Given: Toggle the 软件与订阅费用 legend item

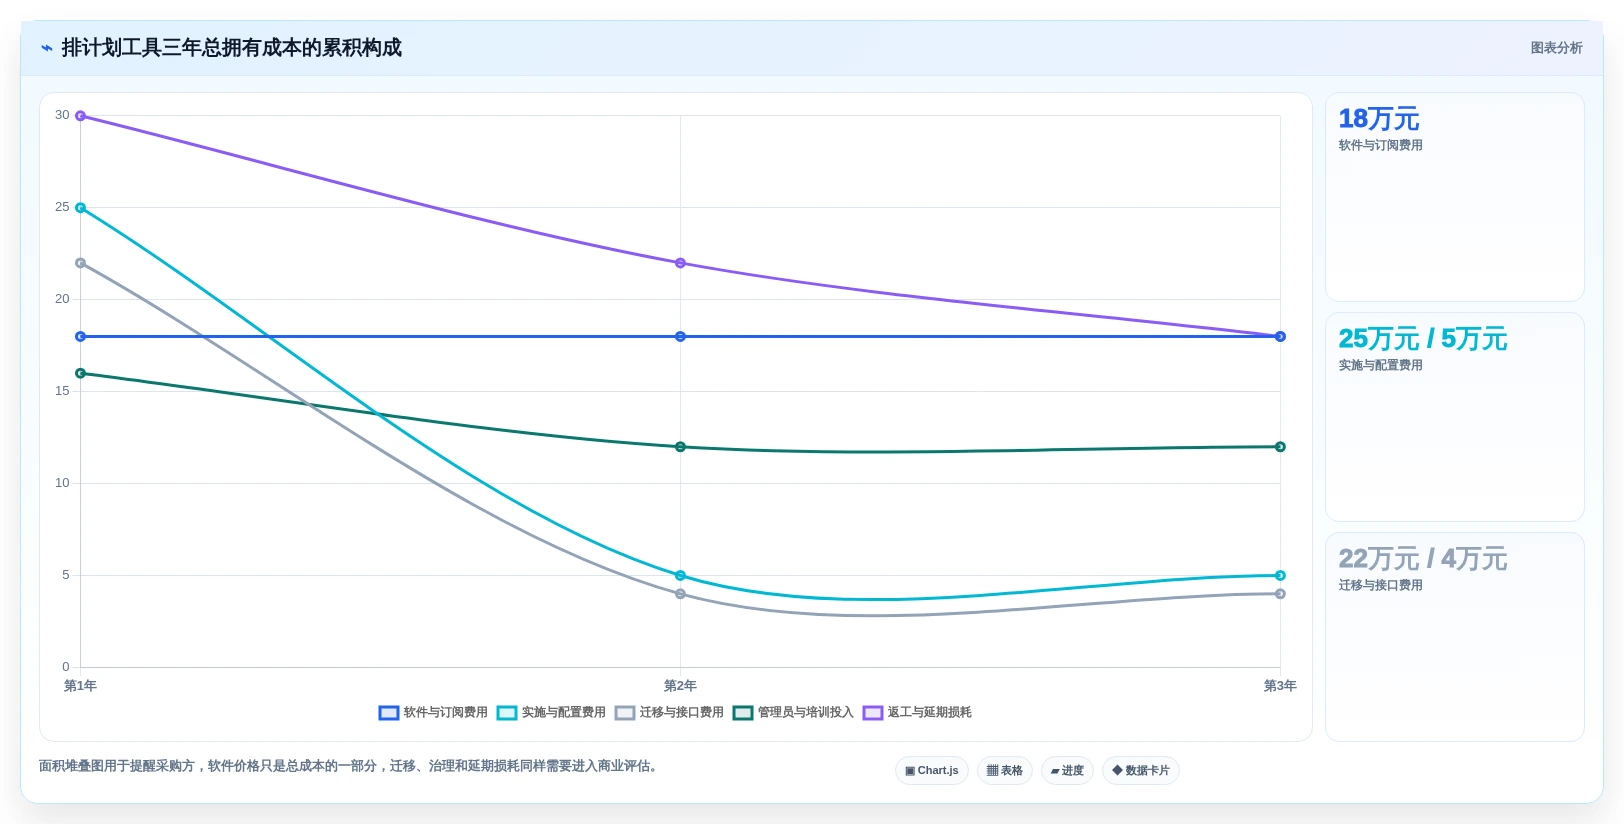Looking at the screenshot, I should pos(433,713).
